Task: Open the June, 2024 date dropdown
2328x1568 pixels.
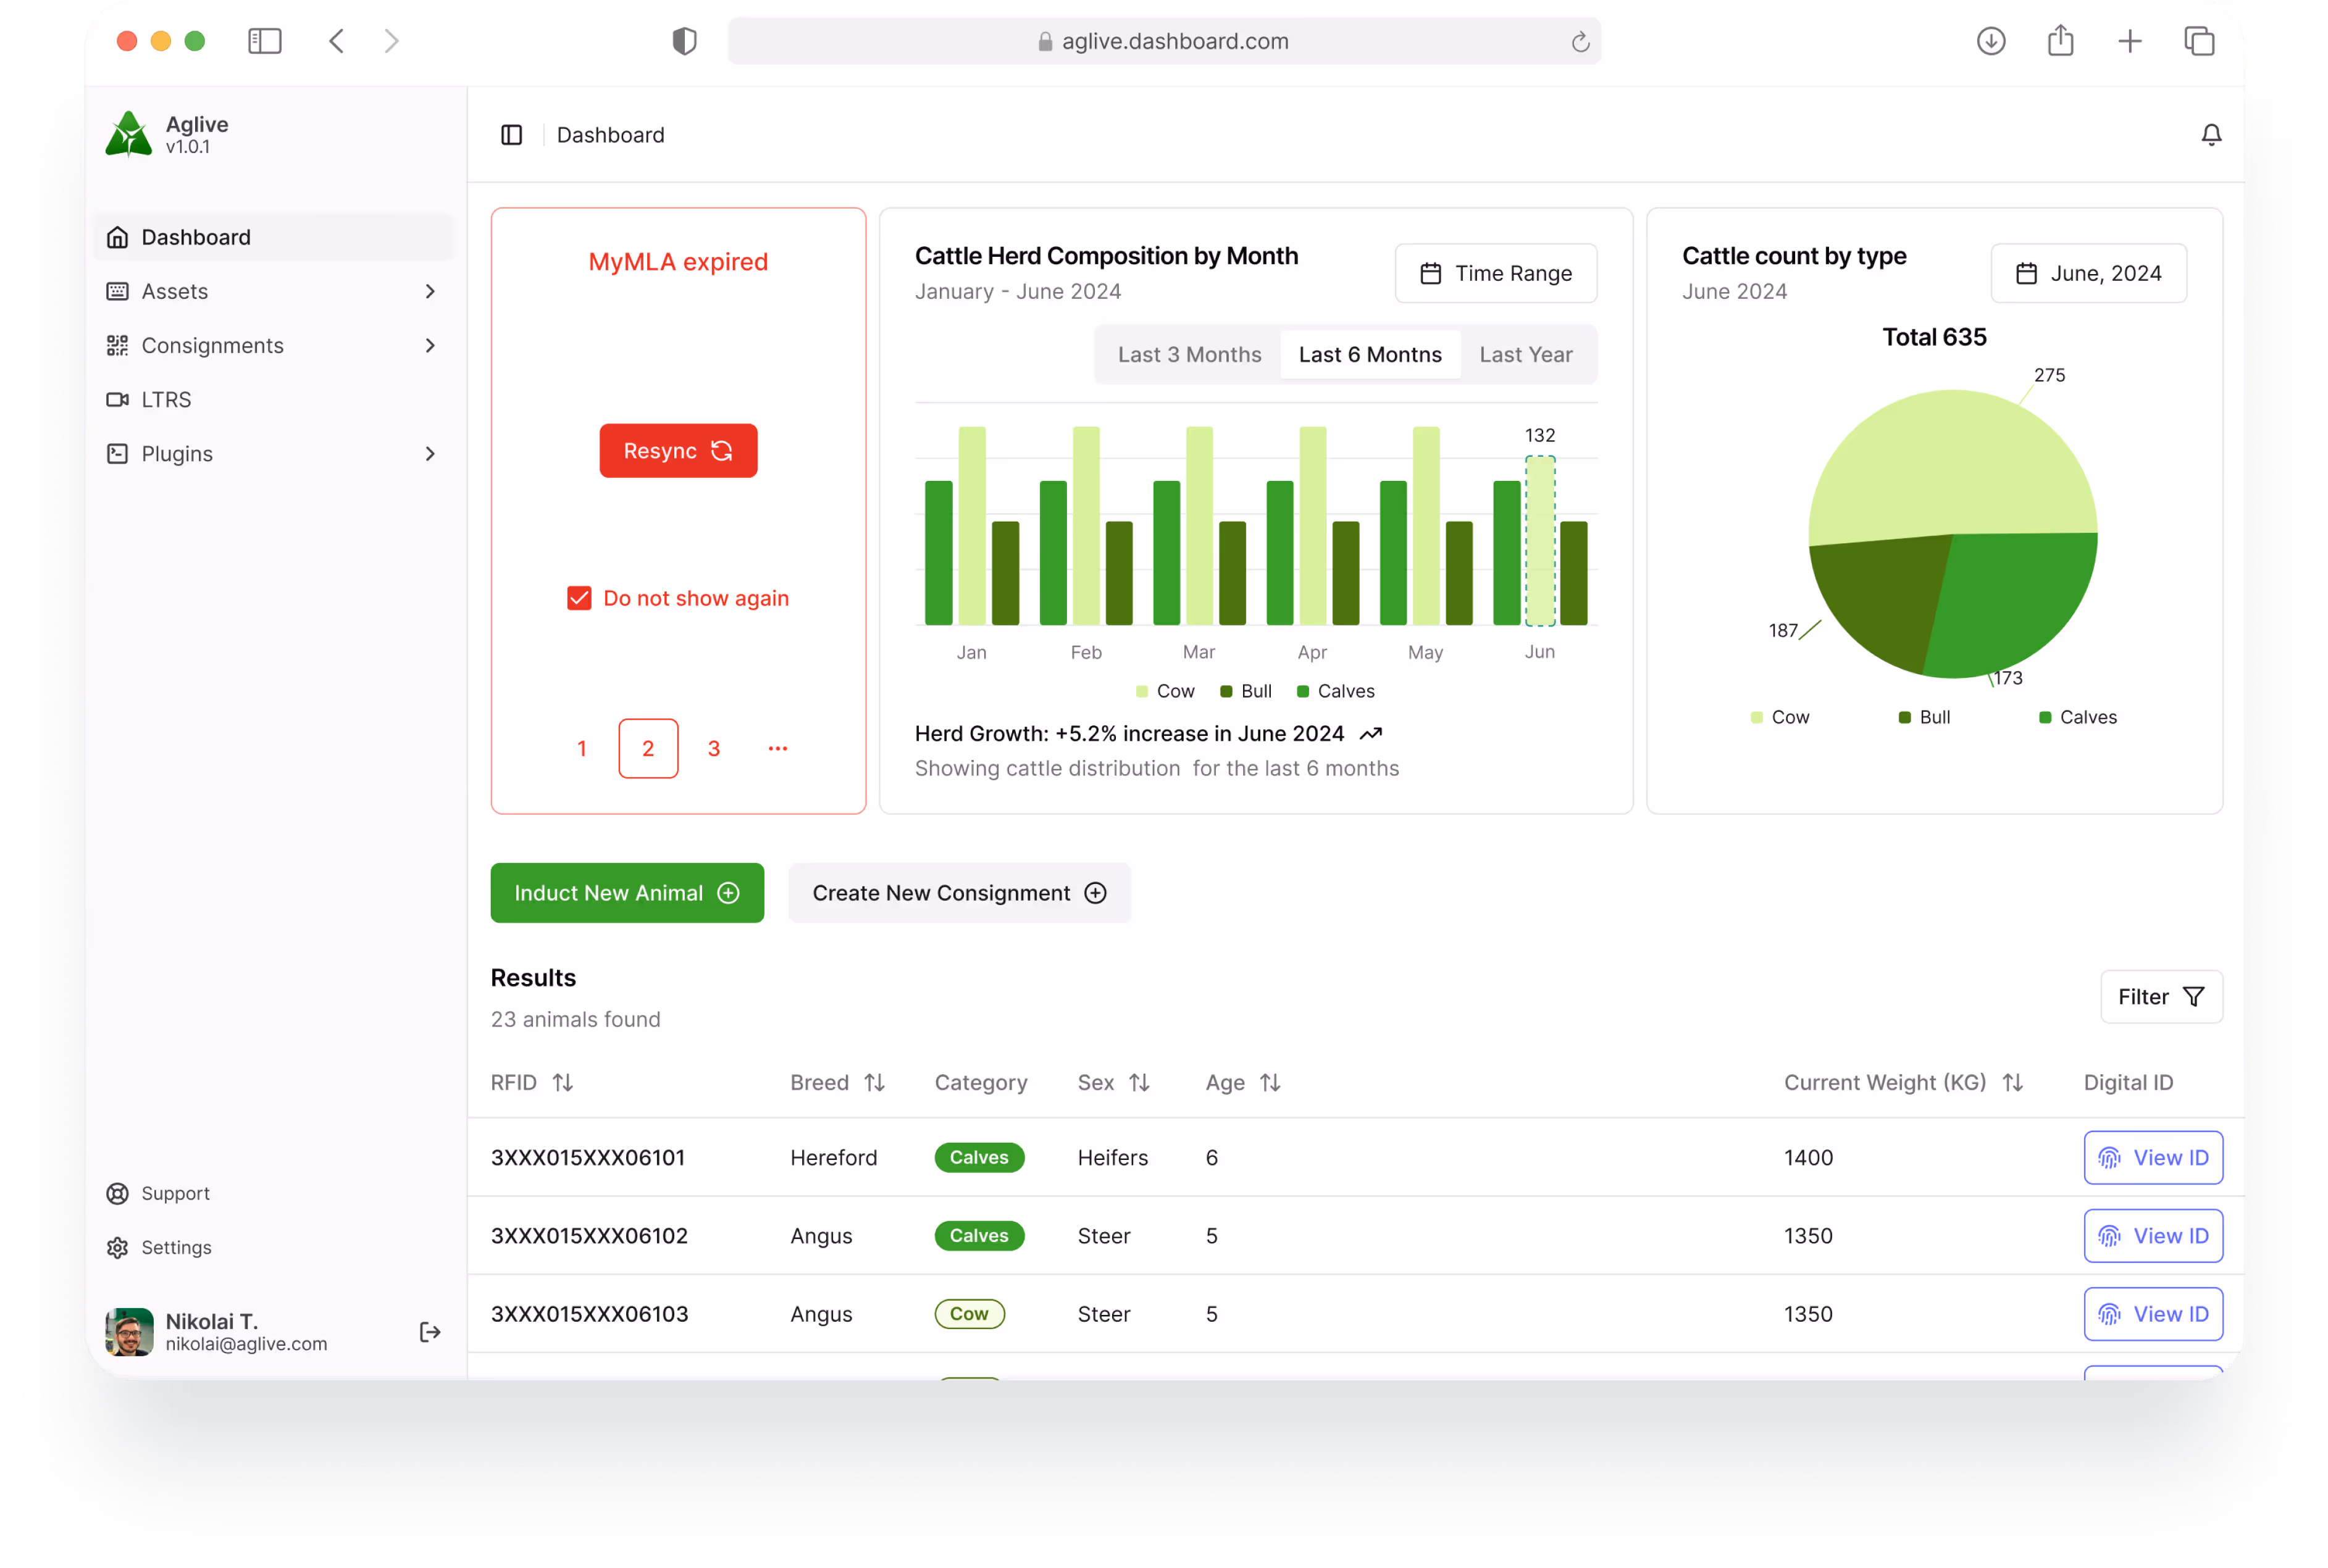Action: (2088, 273)
